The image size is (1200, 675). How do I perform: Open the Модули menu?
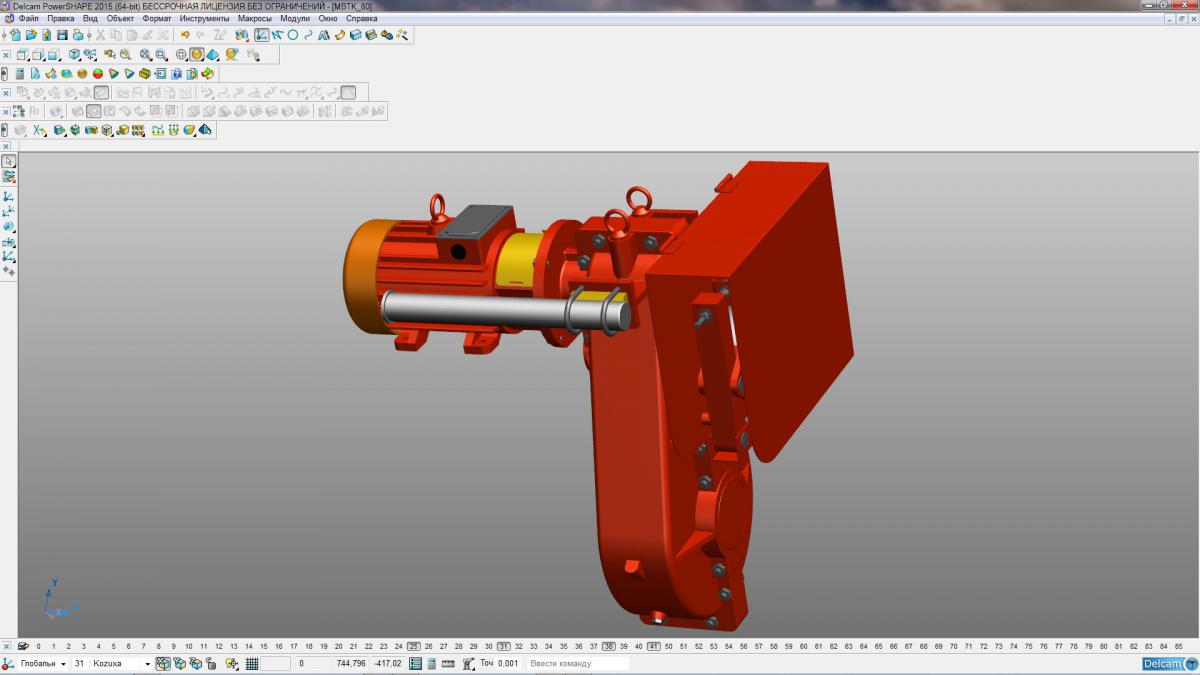coord(295,18)
